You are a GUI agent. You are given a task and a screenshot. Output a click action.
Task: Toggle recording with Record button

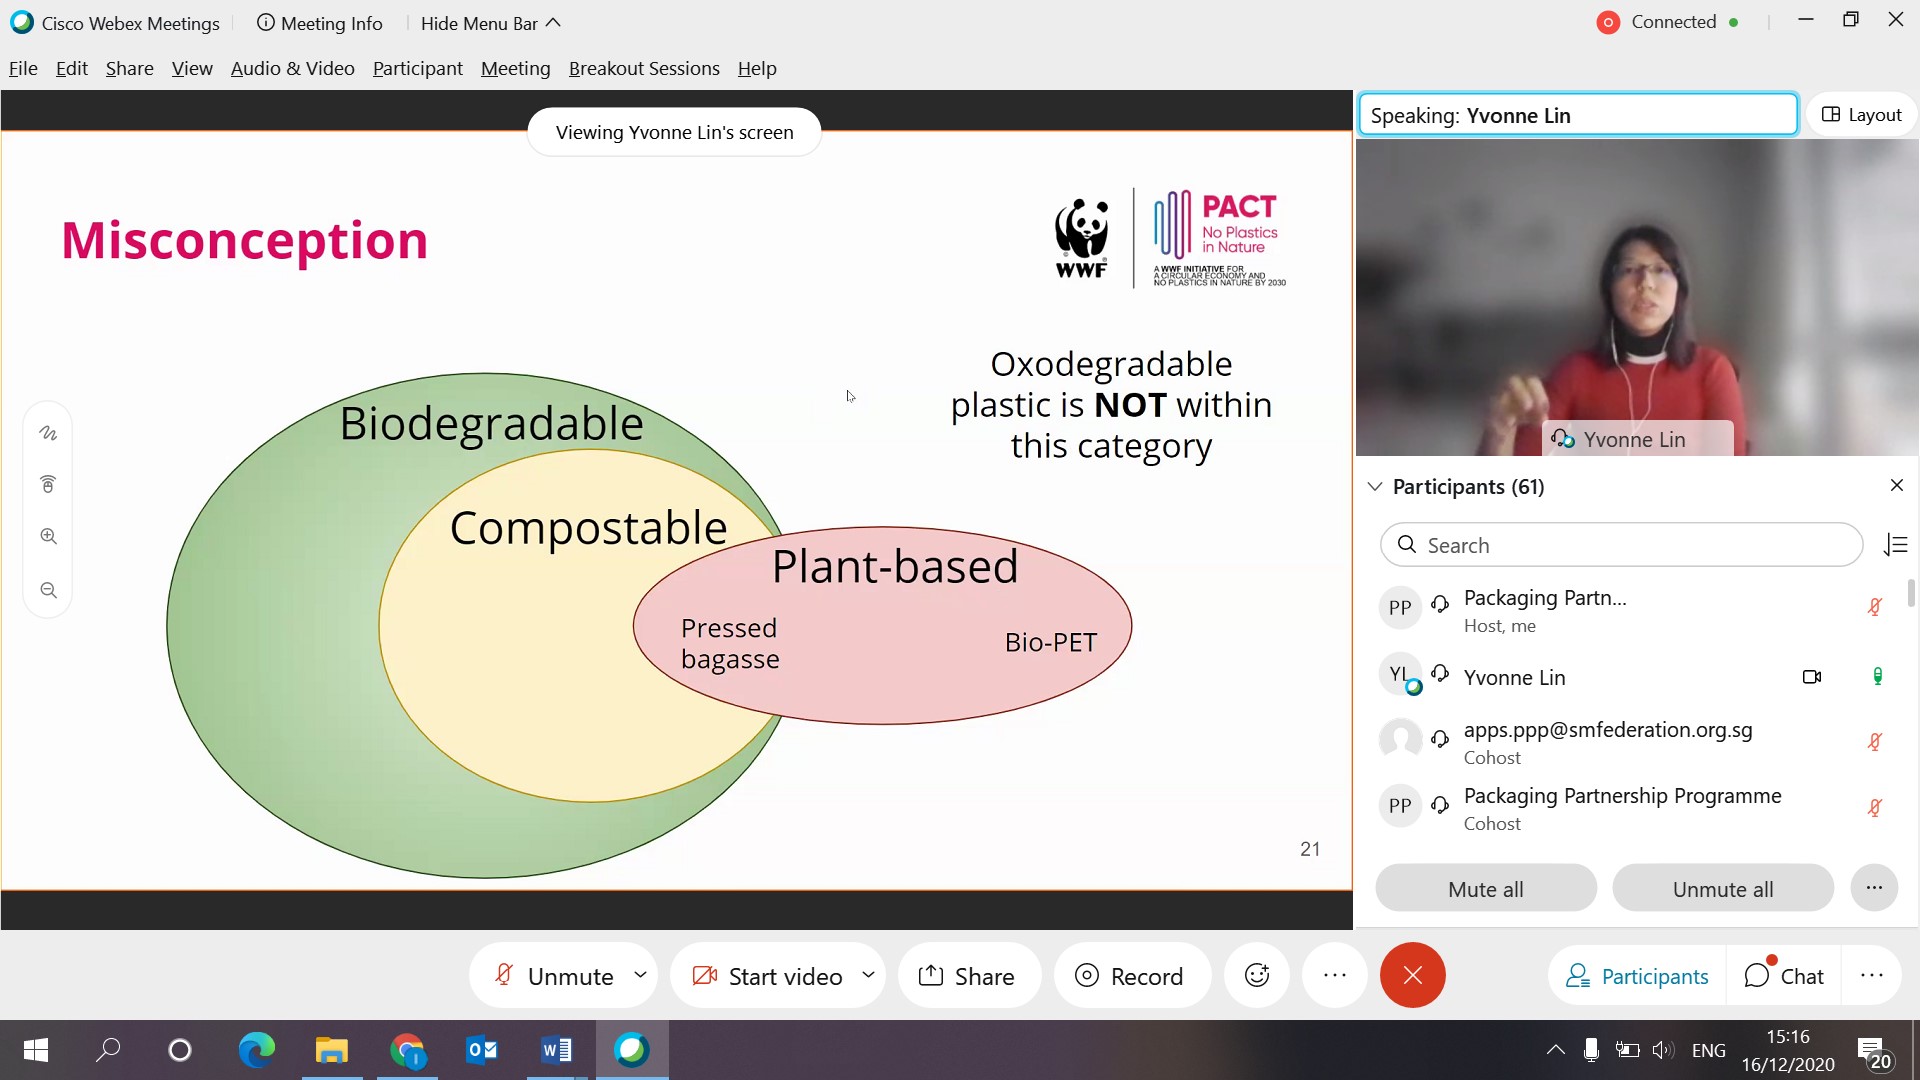point(1131,975)
